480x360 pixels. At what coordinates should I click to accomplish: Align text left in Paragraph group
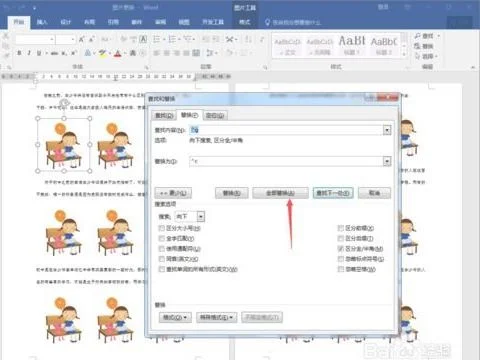click(156, 53)
